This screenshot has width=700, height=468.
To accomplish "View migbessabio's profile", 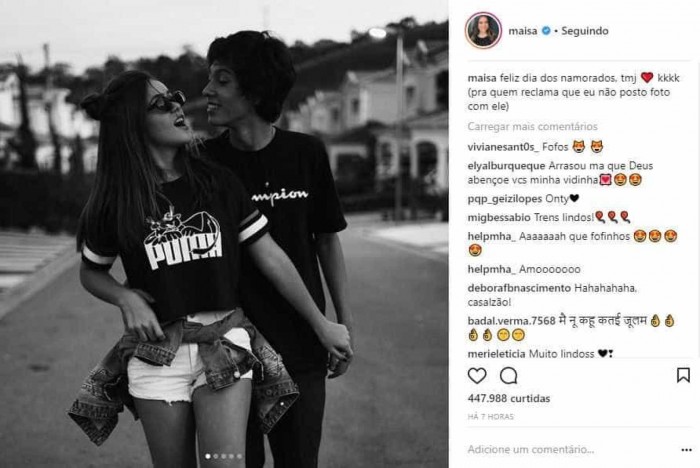I will coord(499,217).
